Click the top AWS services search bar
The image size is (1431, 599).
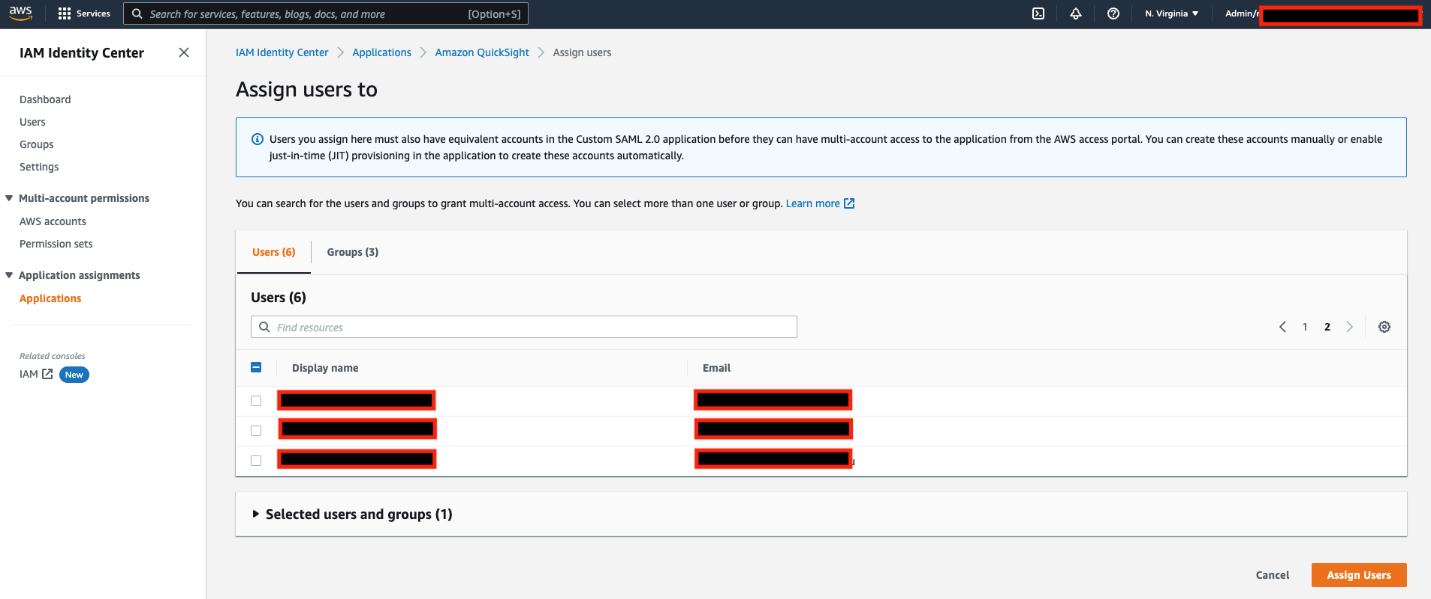point(326,14)
